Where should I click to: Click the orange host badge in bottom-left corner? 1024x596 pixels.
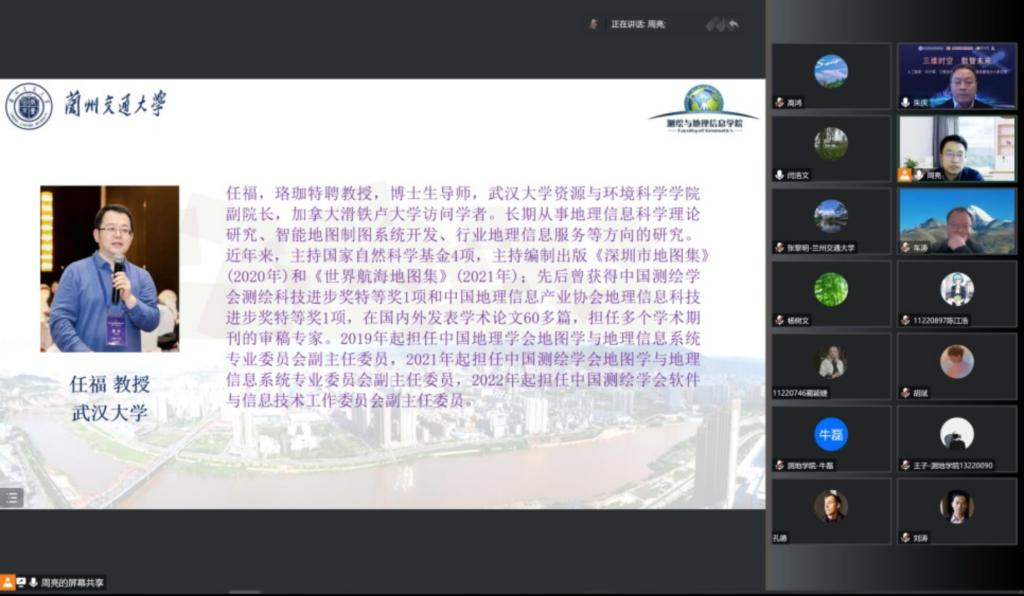pos(8,582)
